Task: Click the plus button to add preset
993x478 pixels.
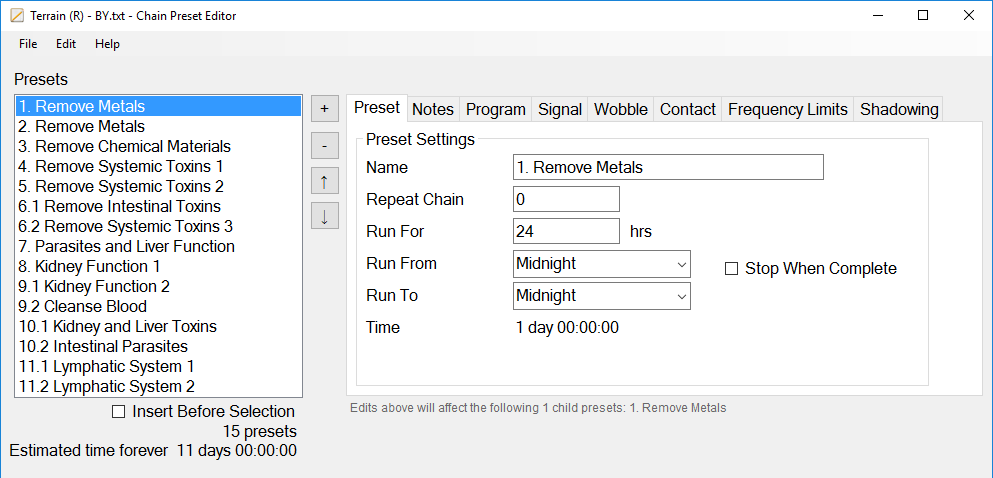Action: click(x=324, y=108)
